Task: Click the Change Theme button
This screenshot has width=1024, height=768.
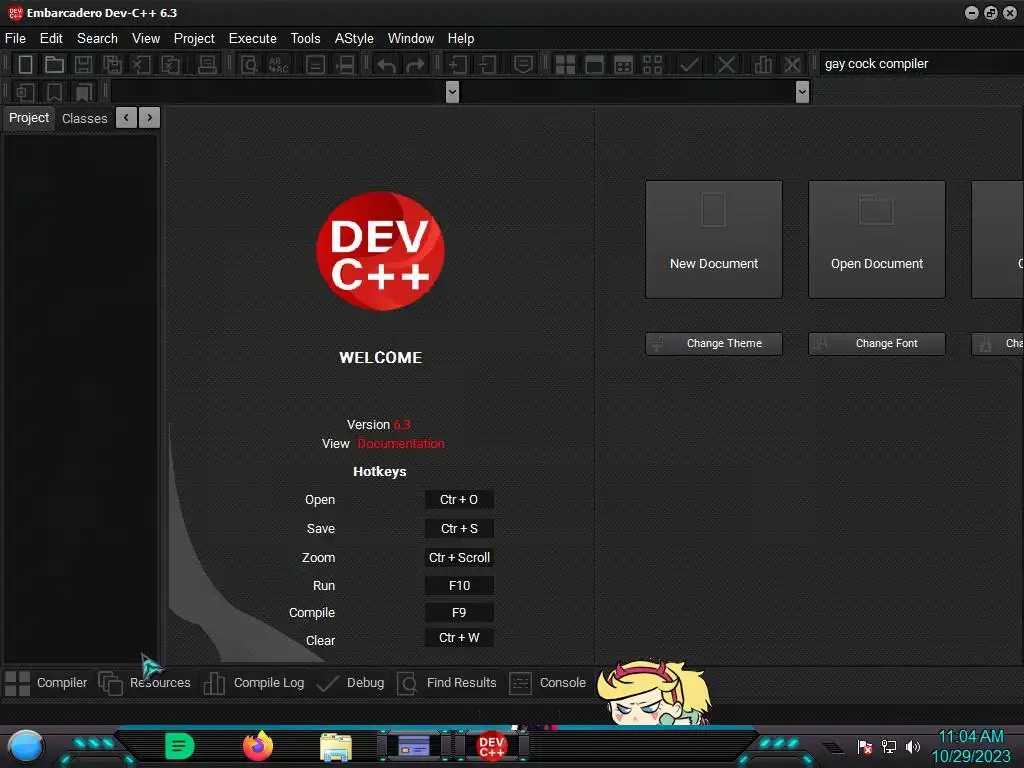Action: pyautogui.click(x=714, y=344)
